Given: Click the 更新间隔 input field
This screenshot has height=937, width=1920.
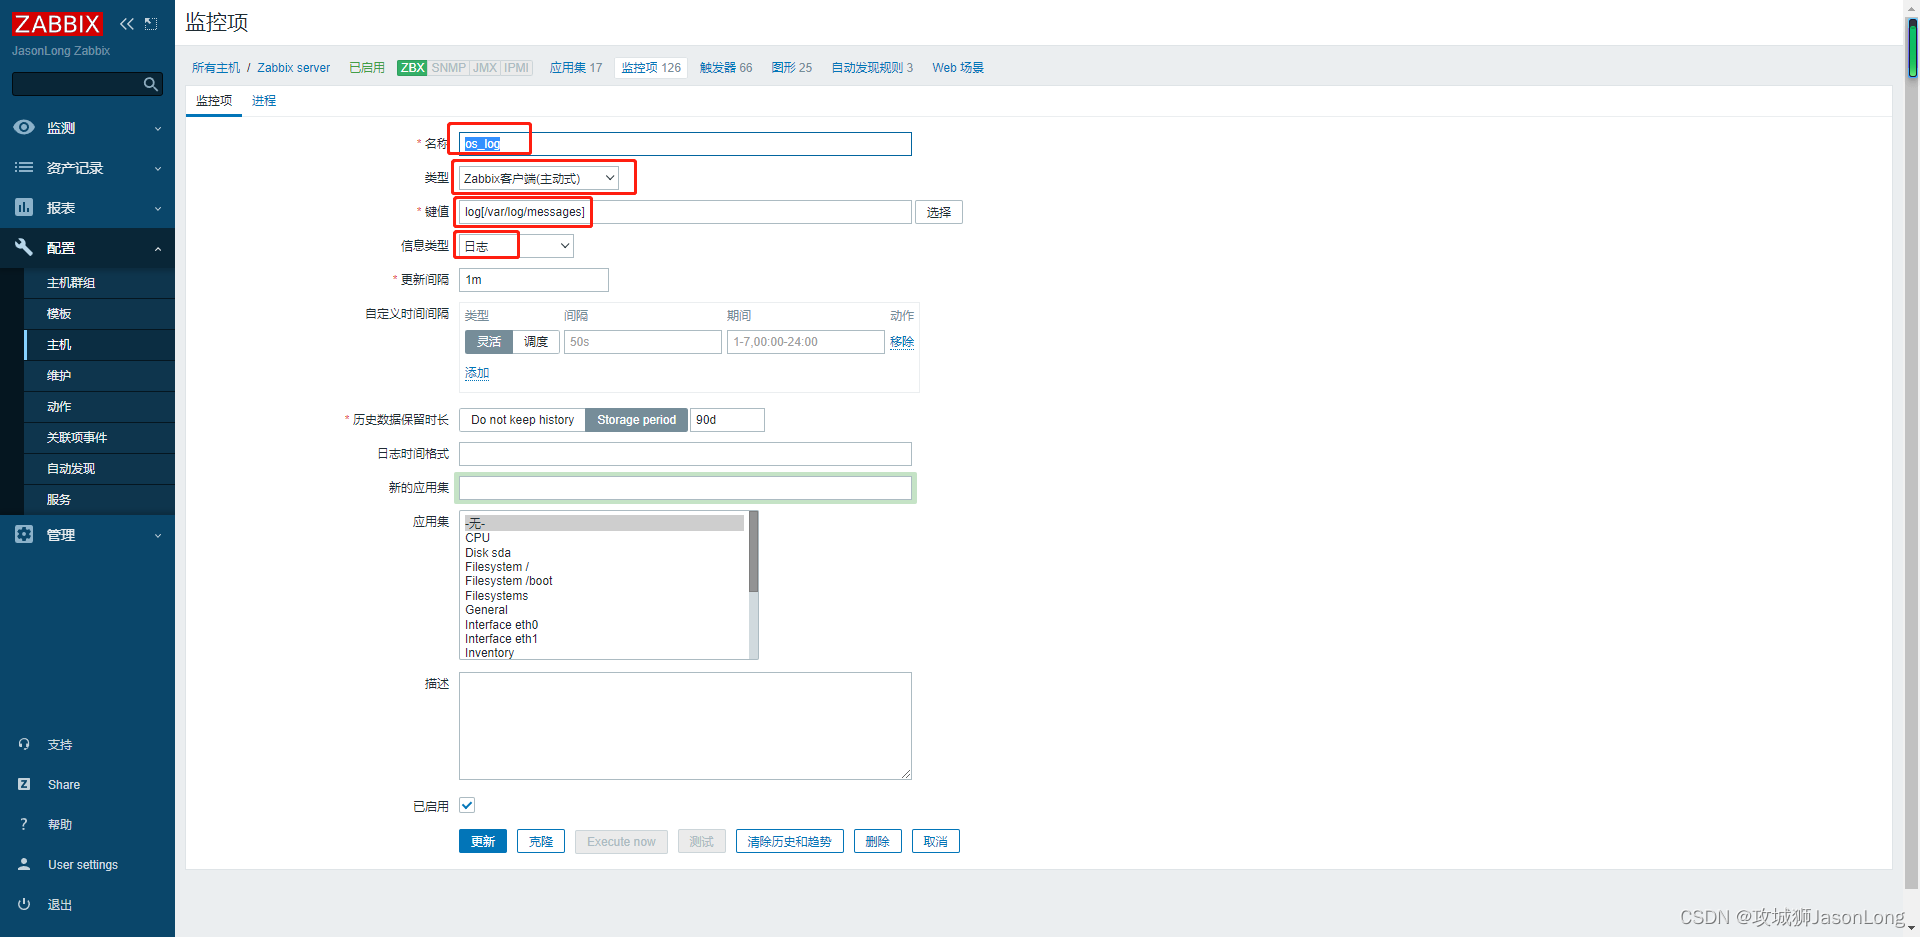Looking at the screenshot, I should pyautogui.click(x=534, y=280).
